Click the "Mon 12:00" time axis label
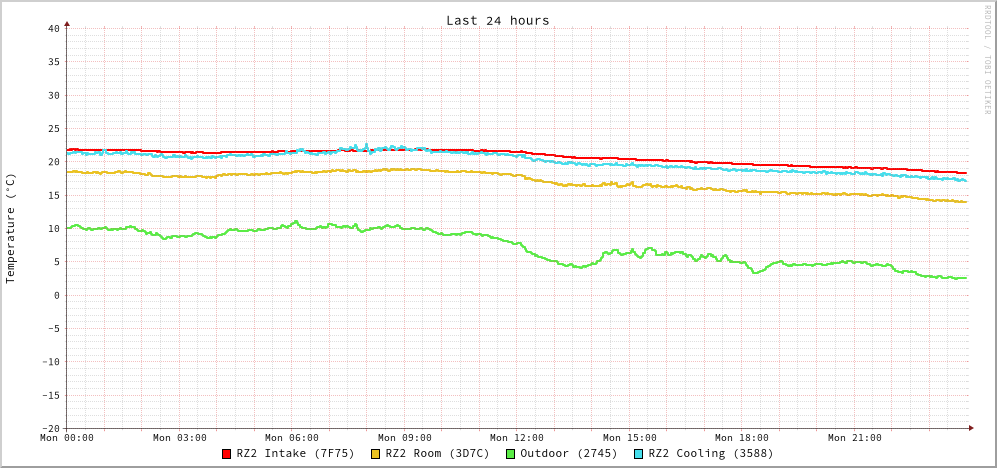Image resolution: width=997 pixels, height=468 pixels. (517, 438)
